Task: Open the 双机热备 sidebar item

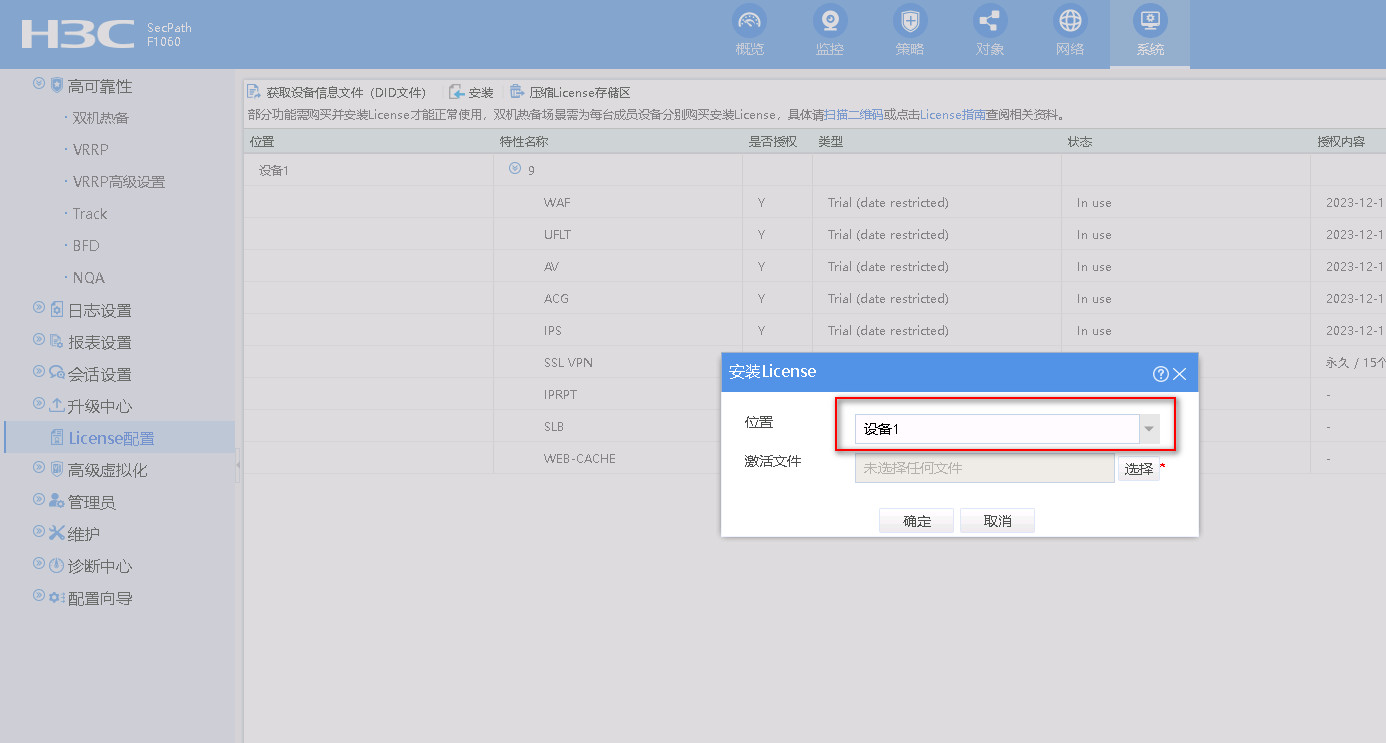Action: pyautogui.click(x=100, y=118)
